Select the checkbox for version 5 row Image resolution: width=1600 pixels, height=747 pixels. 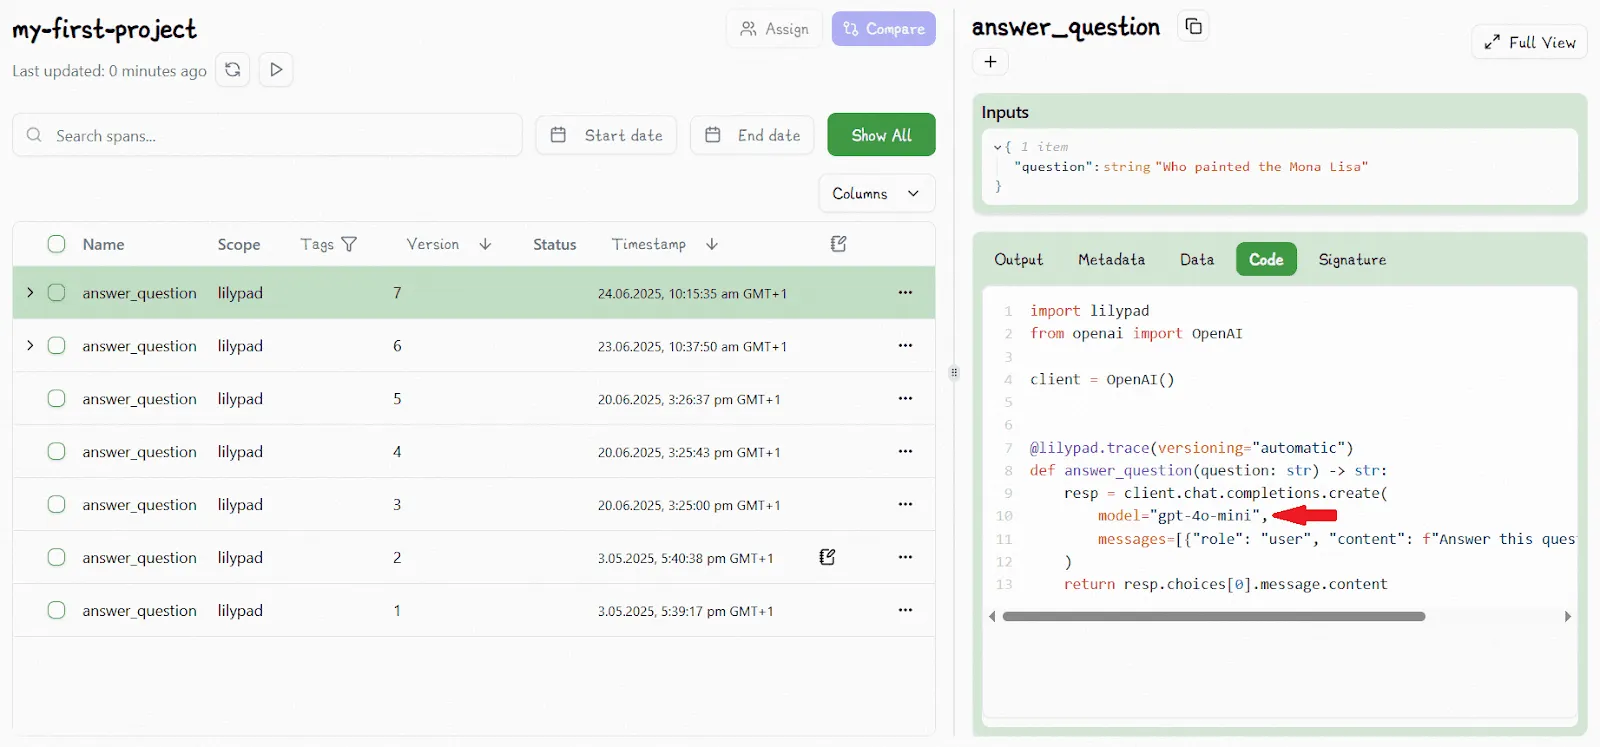(57, 399)
